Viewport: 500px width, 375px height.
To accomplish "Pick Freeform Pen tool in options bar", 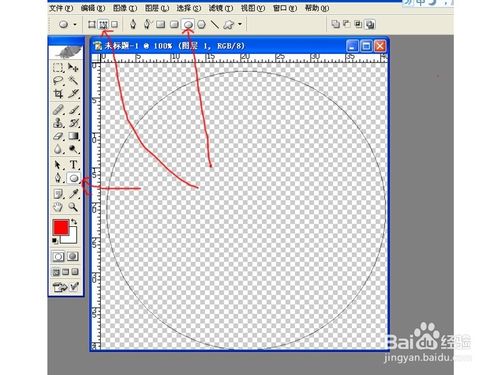I will click(147, 24).
